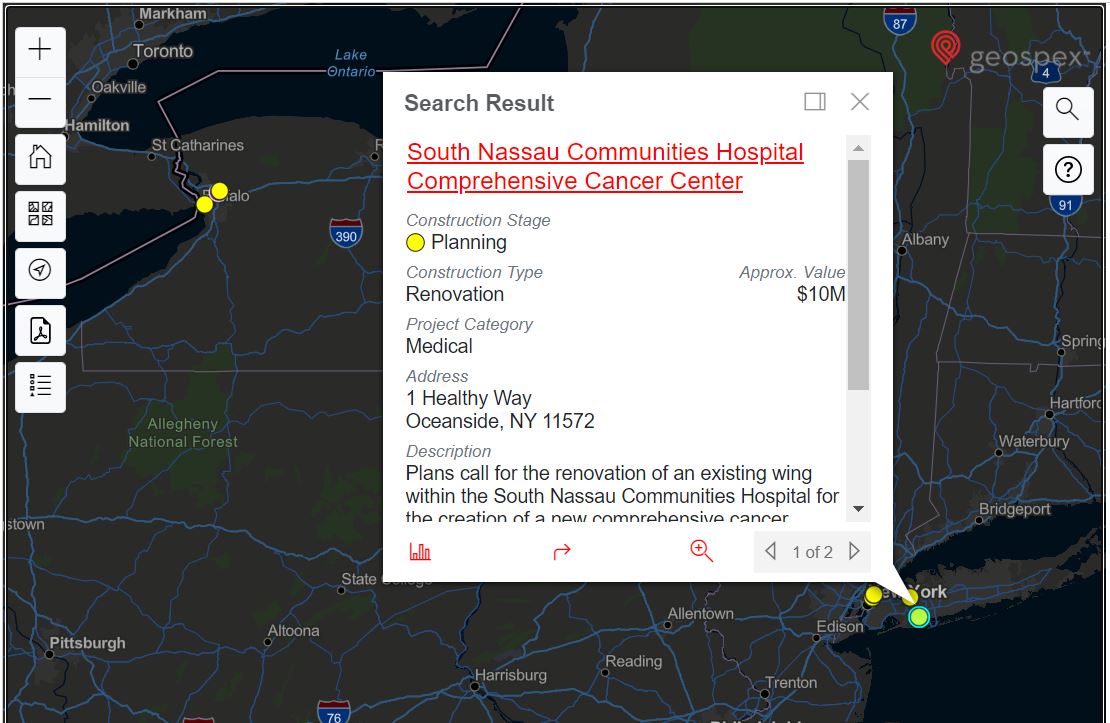Image resolution: width=1110 pixels, height=723 pixels.
Task: Select the yellow marker west of New York
Action: 874,595
